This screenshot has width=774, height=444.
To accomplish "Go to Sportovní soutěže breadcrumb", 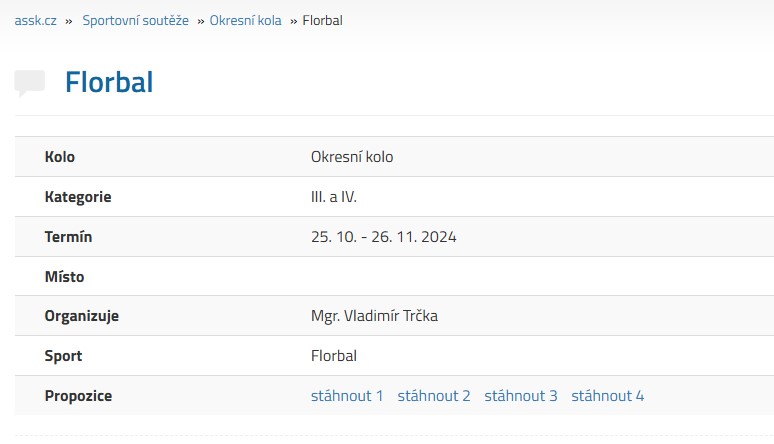I will click(135, 21).
